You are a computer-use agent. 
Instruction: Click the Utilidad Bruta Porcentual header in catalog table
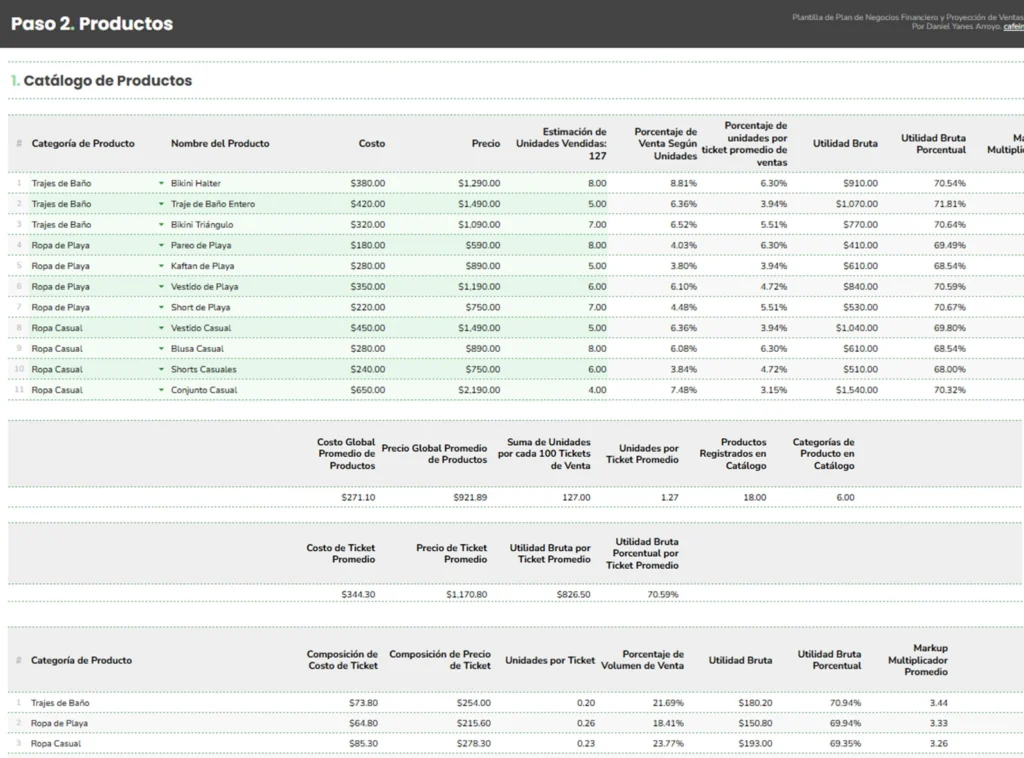[x=934, y=144]
